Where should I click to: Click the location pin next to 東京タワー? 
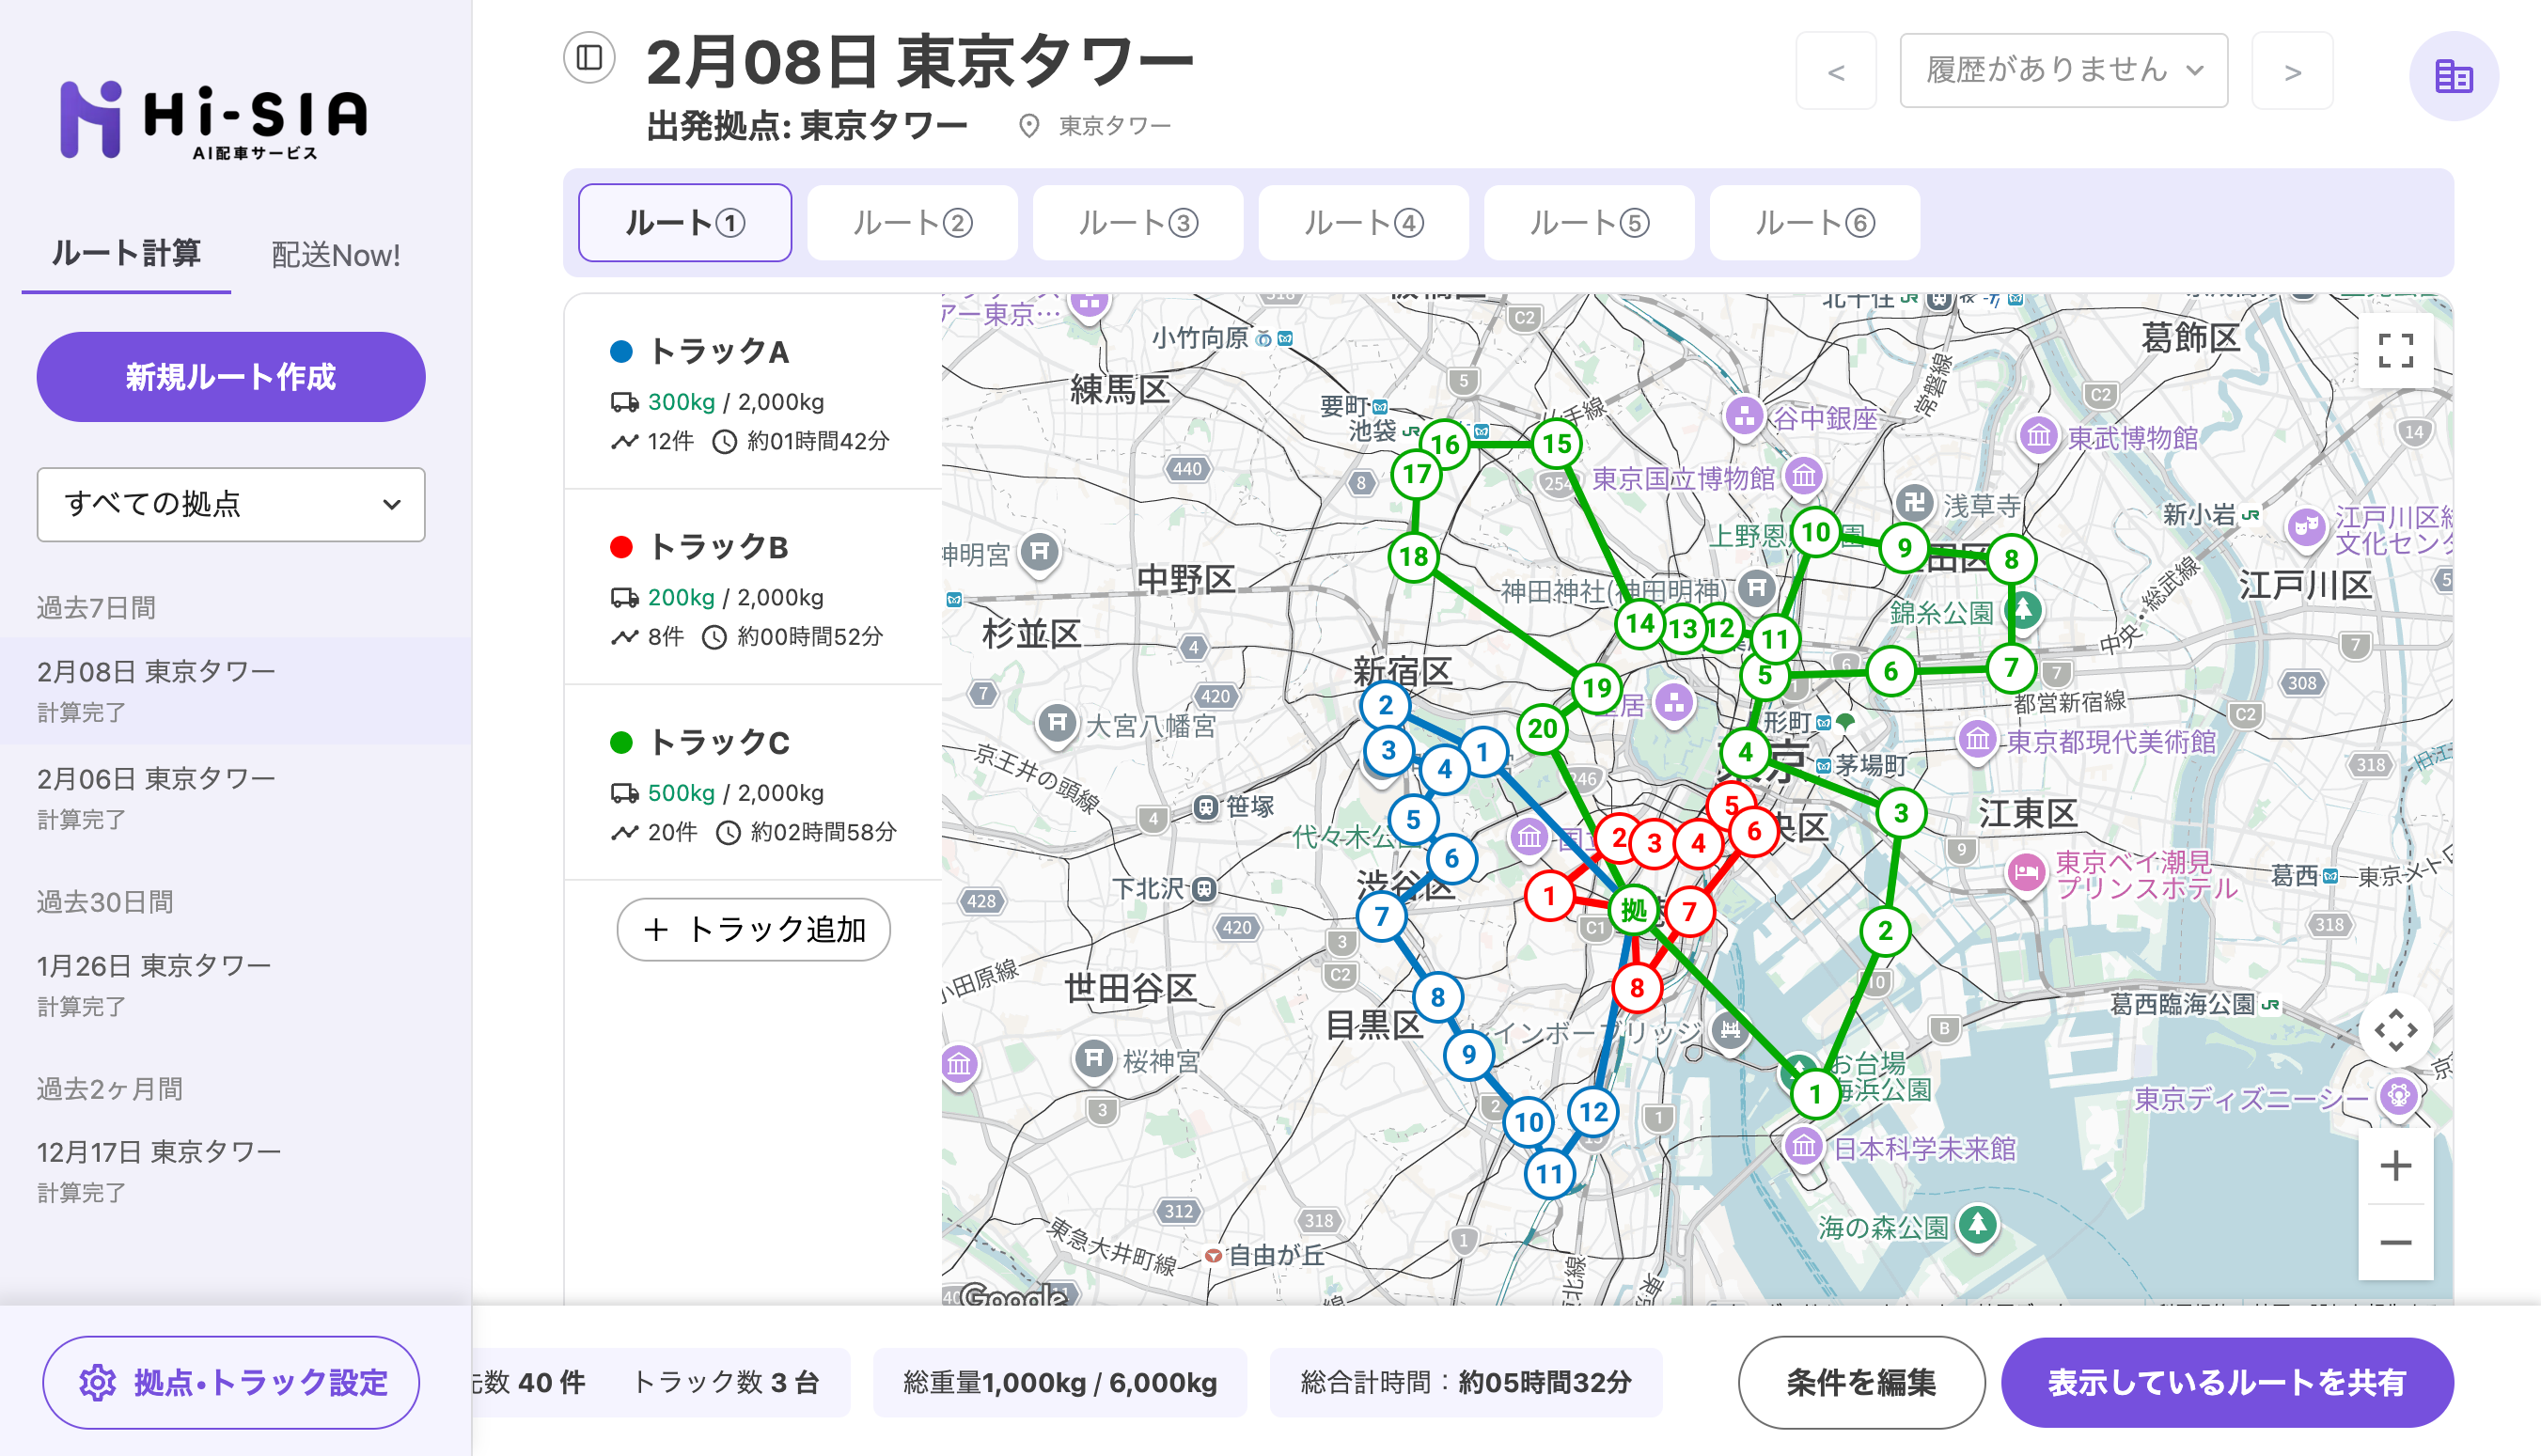pos(1028,126)
